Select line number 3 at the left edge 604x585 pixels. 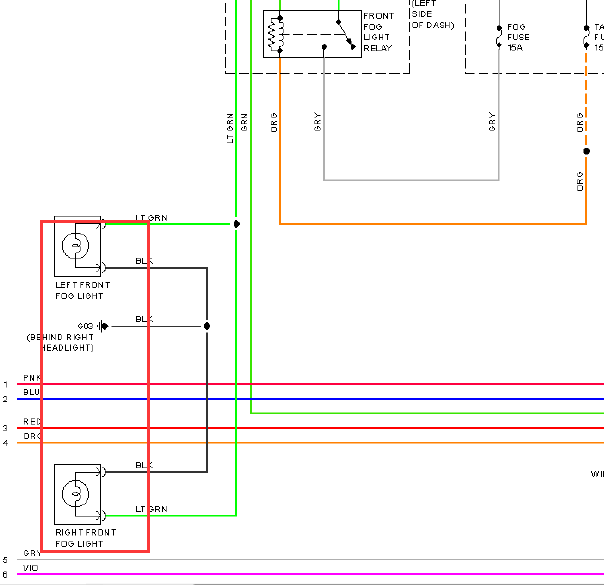[x=5, y=428]
